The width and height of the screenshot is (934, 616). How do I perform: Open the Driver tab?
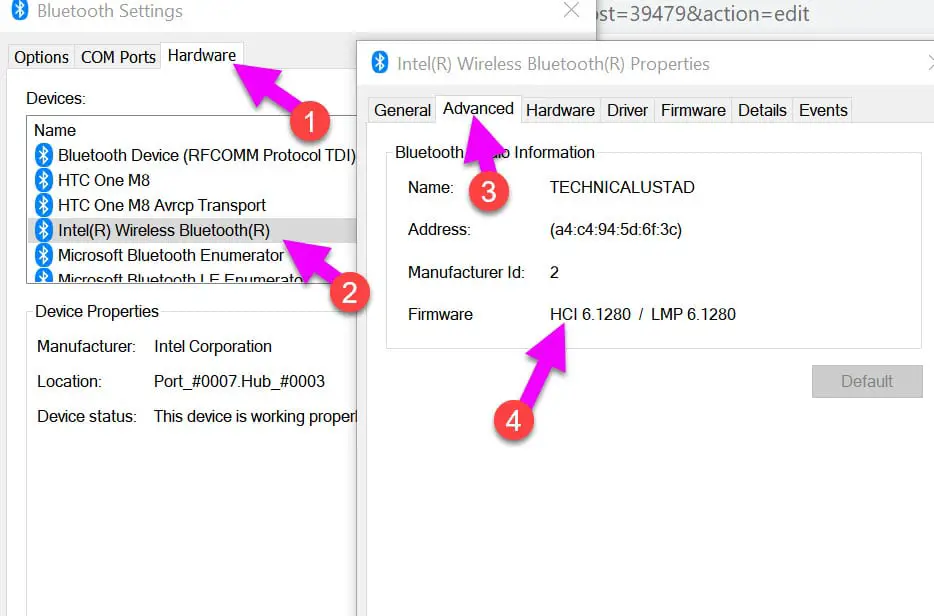tap(627, 110)
